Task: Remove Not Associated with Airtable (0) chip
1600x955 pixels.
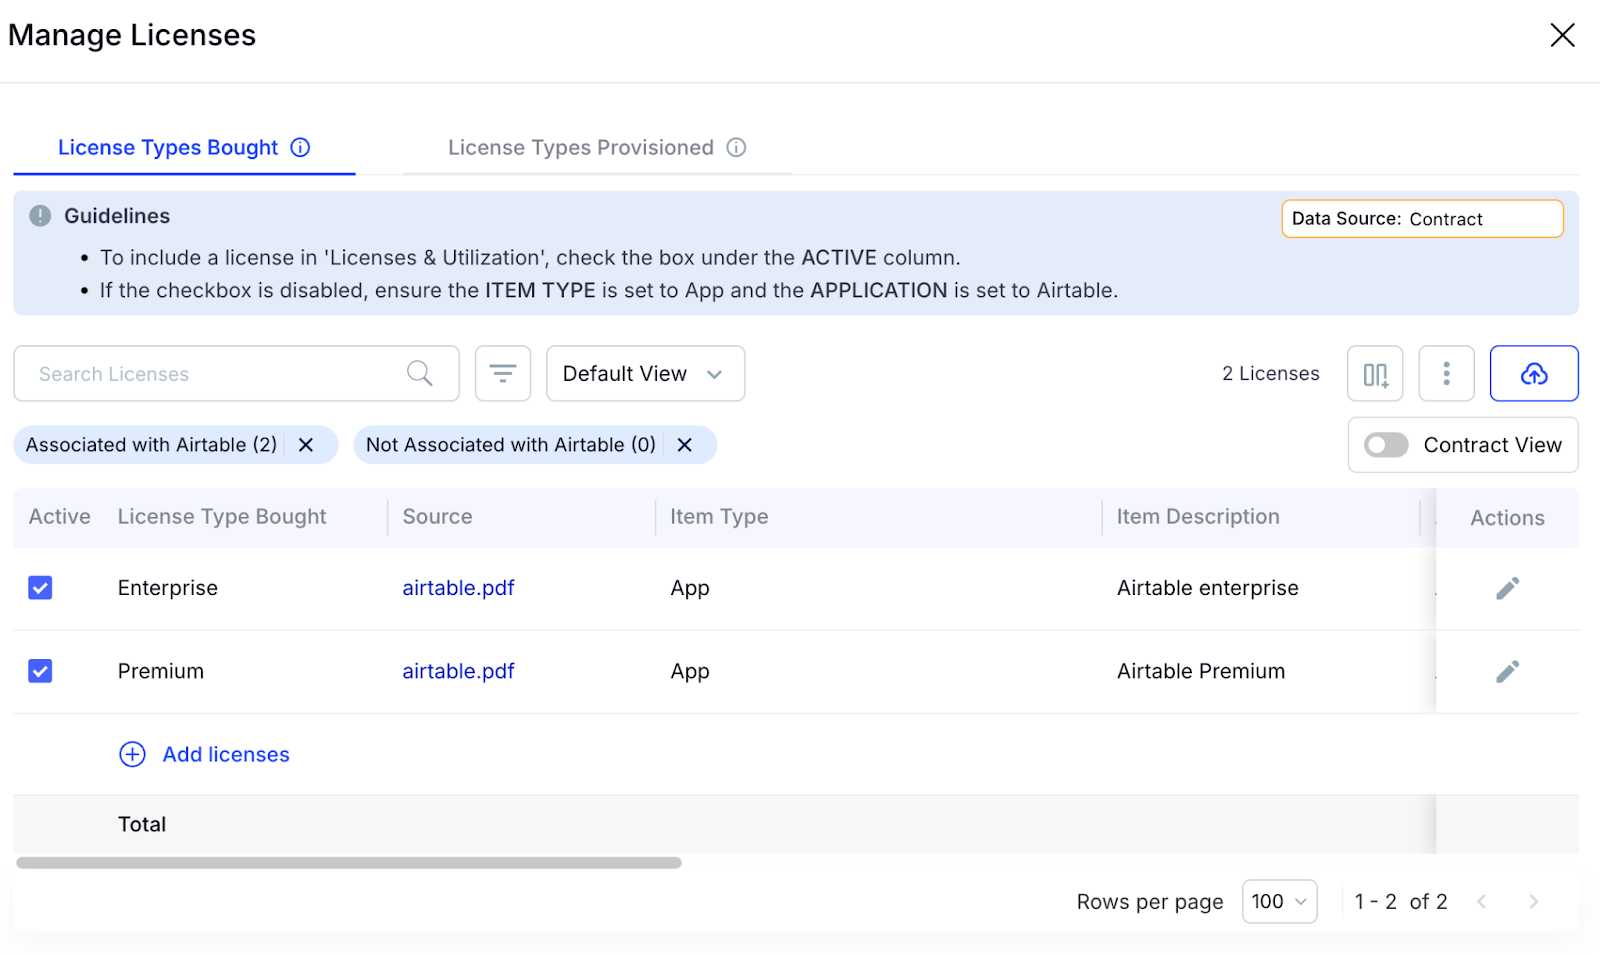Action: point(685,445)
